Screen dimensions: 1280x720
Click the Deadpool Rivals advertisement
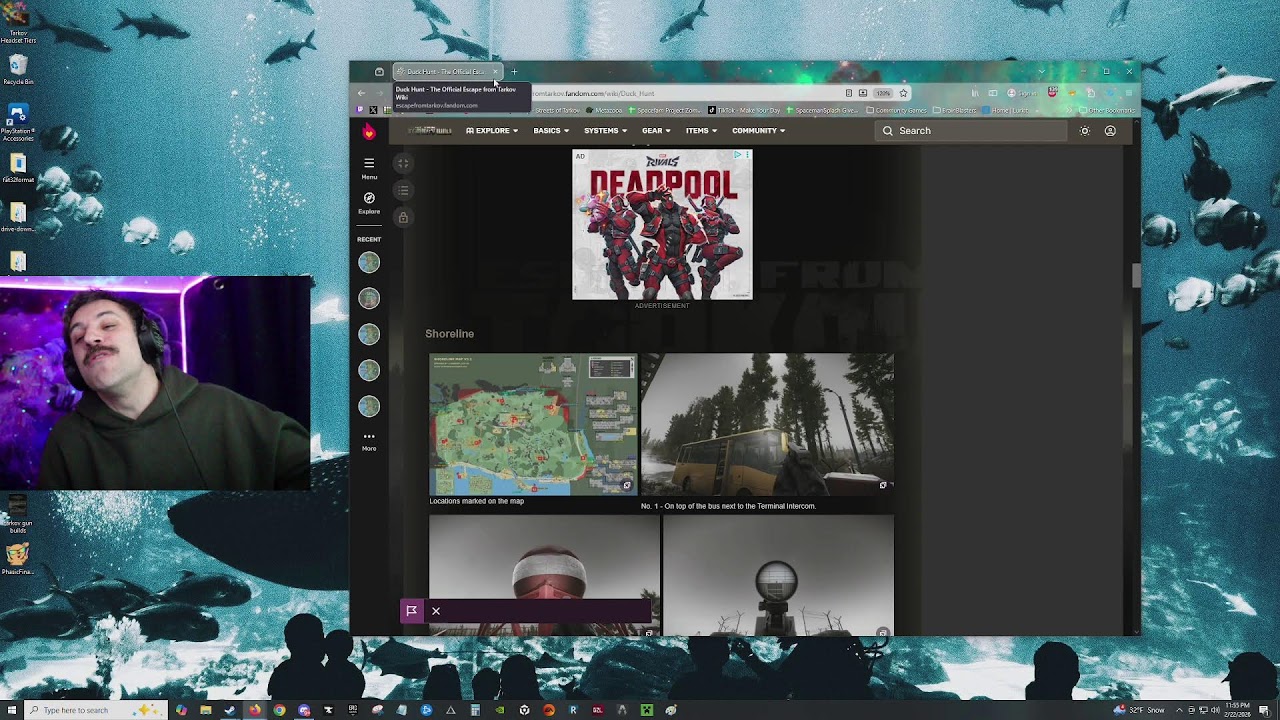662,224
